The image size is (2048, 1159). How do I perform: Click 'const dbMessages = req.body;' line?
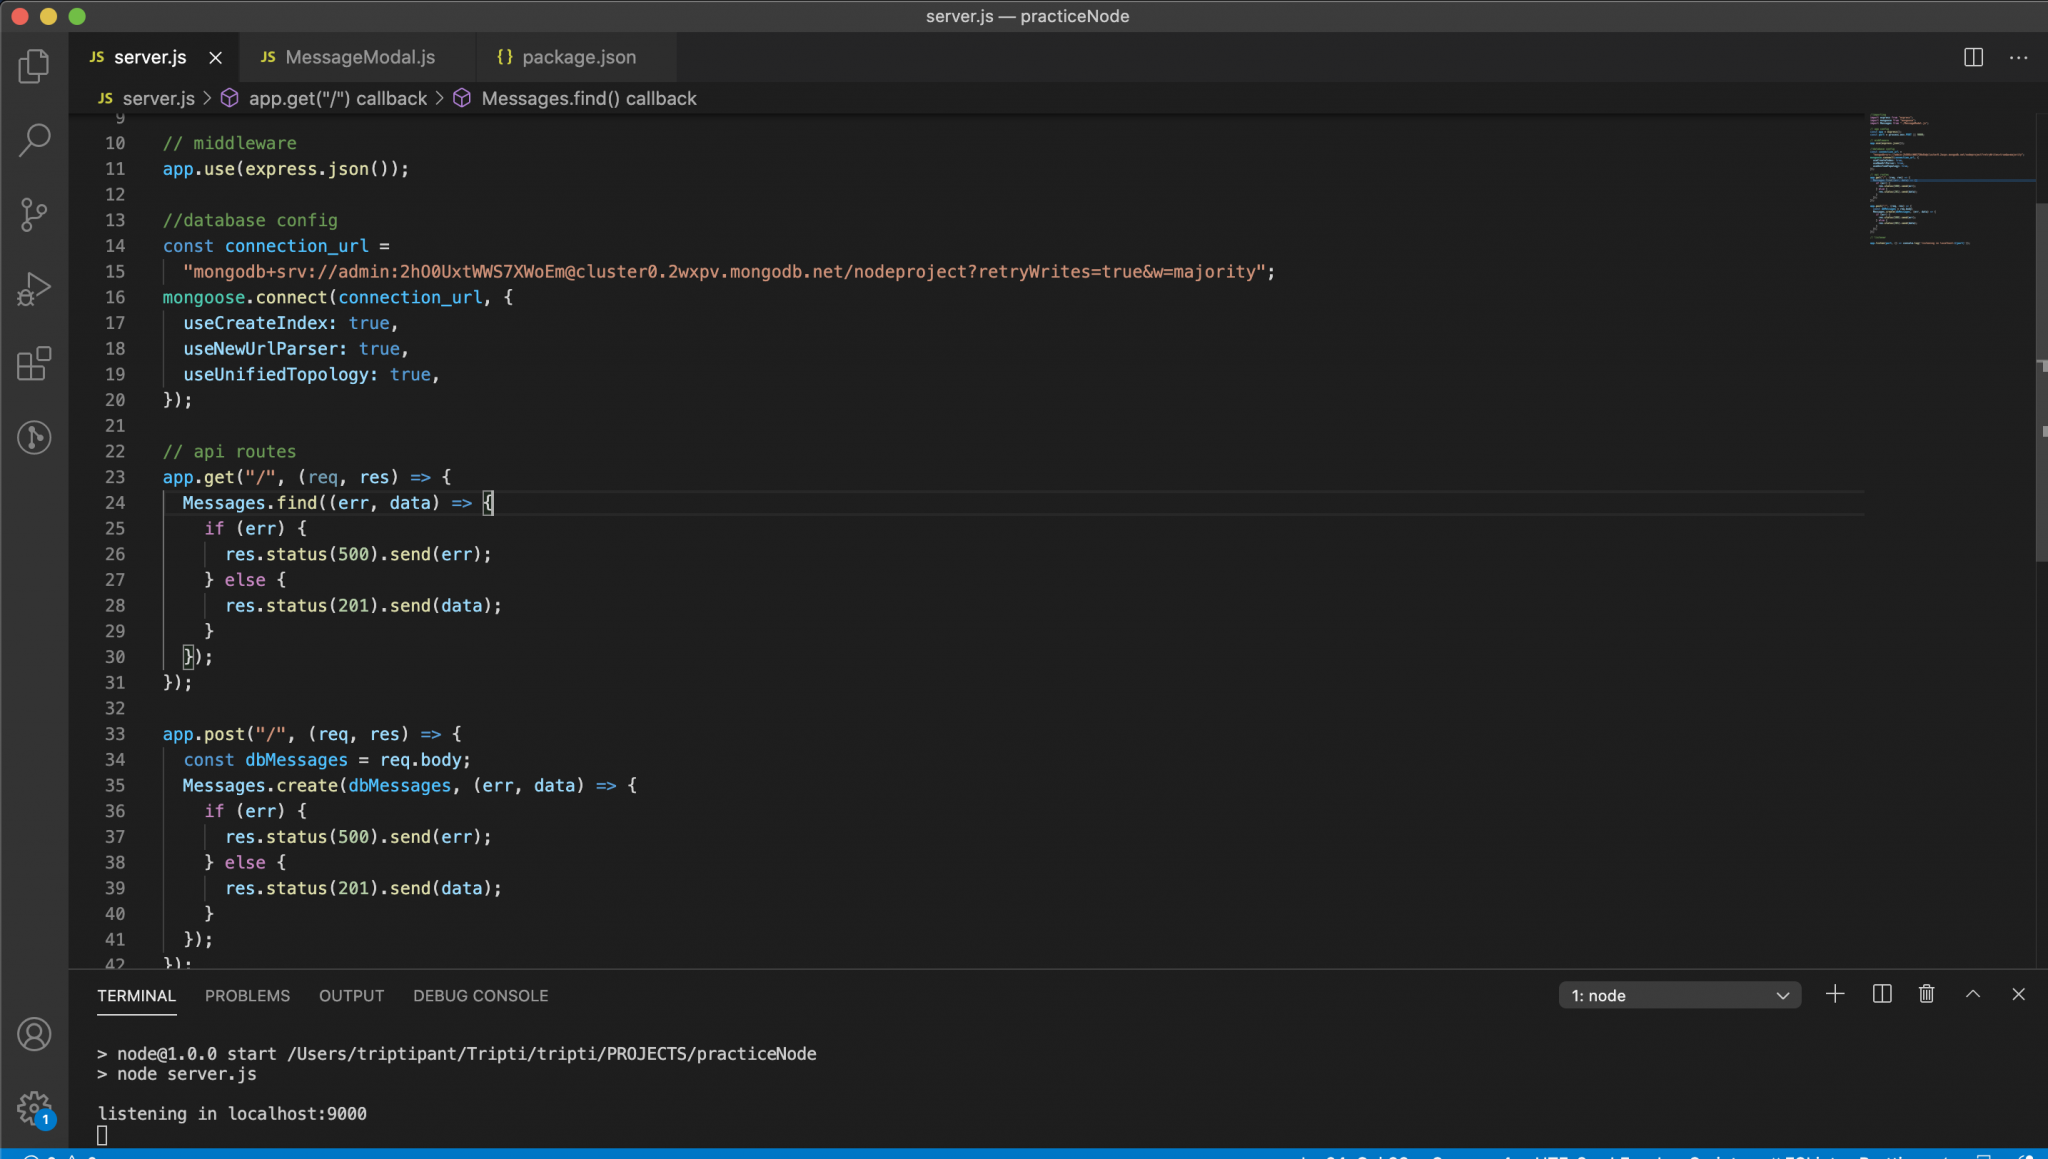click(x=327, y=760)
